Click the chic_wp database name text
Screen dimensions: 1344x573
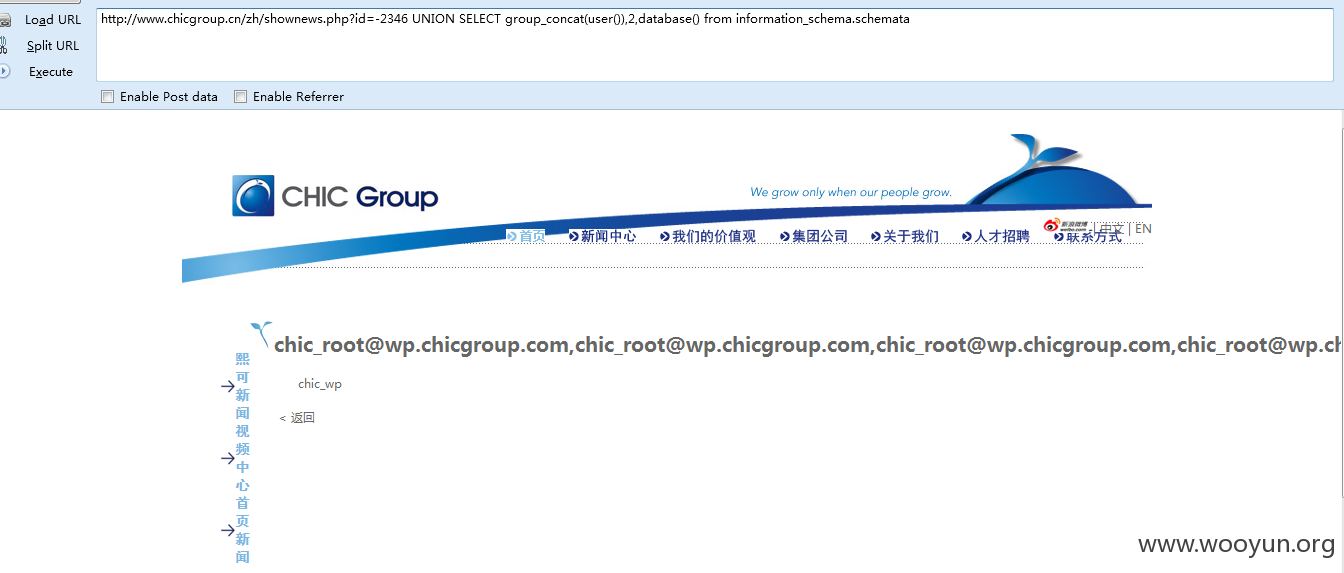(x=320, y=384)
